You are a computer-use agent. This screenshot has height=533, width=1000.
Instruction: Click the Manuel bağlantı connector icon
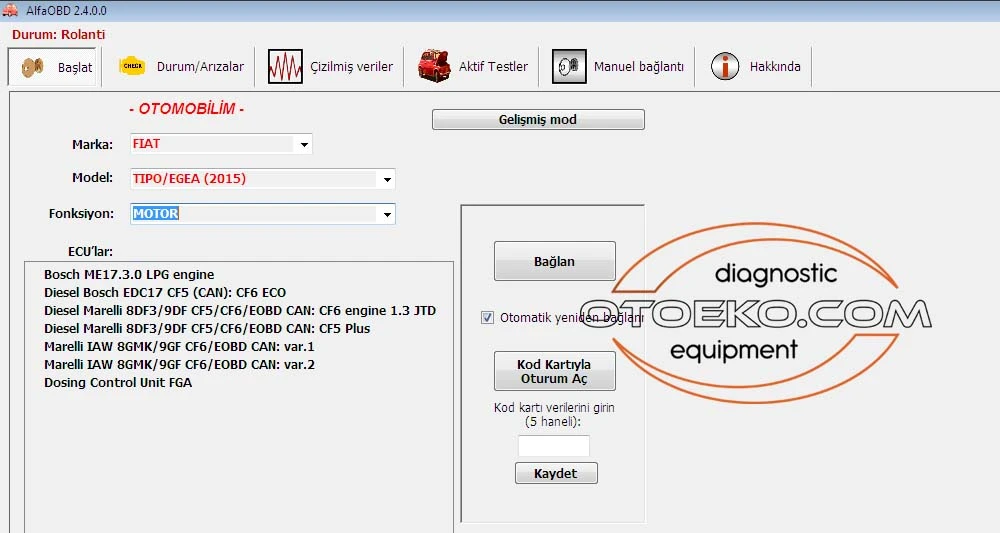[569, 66]
